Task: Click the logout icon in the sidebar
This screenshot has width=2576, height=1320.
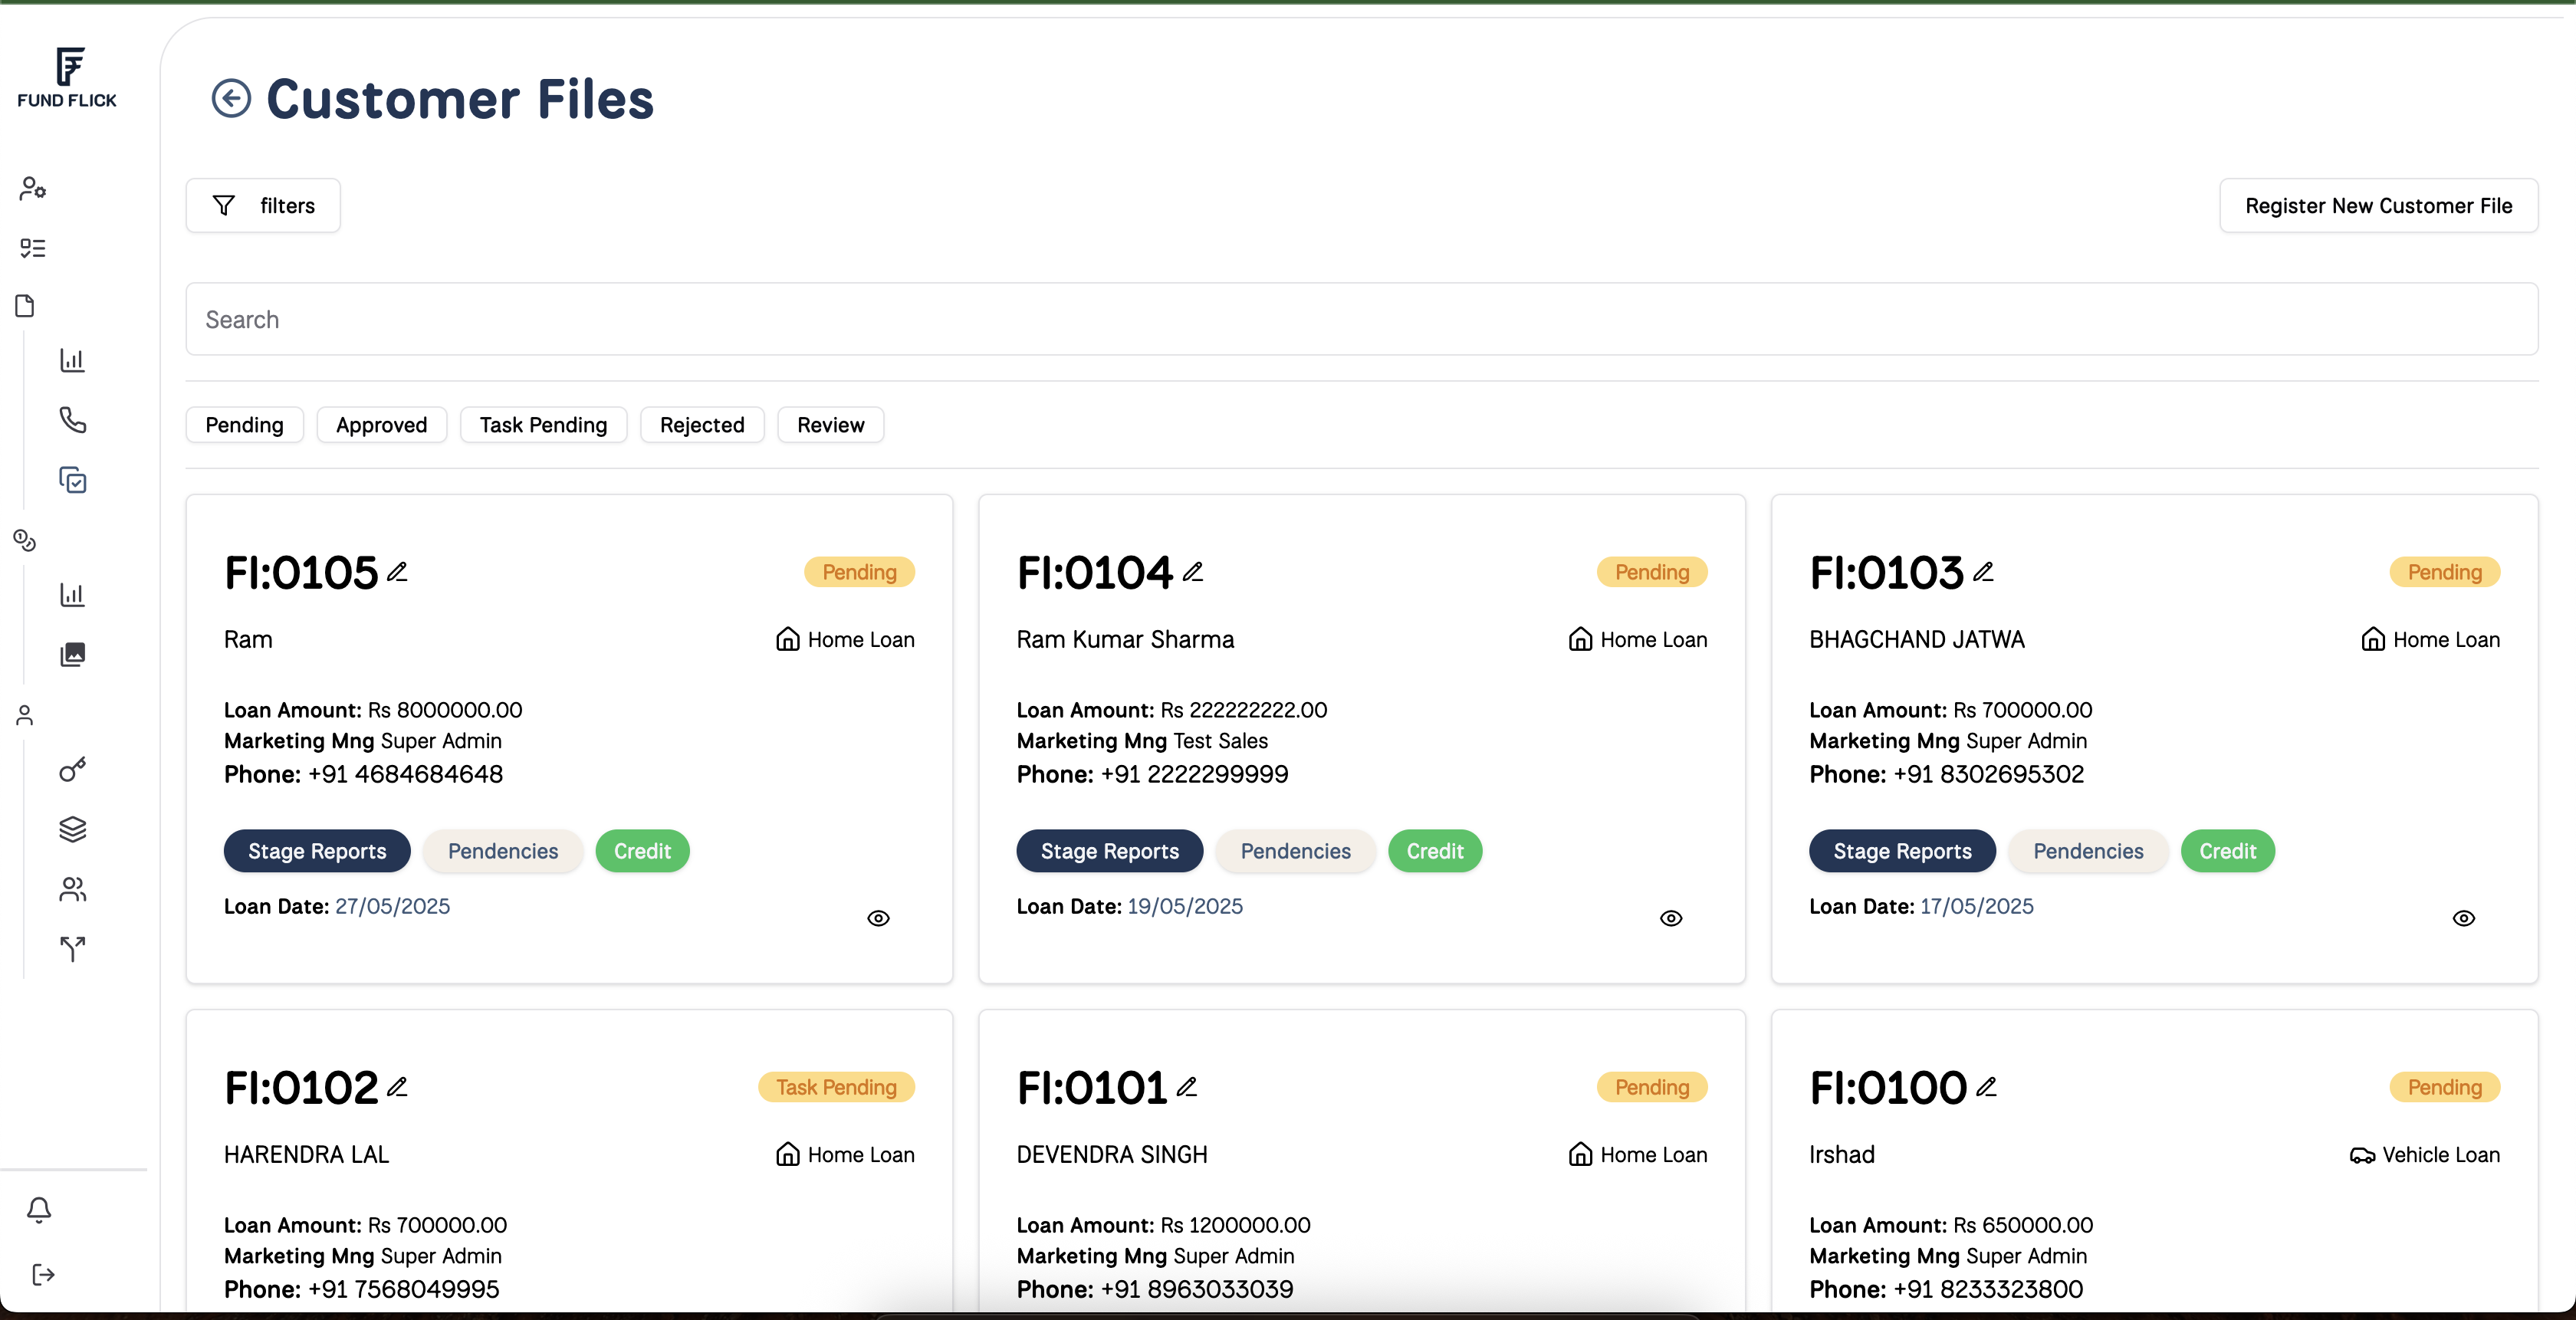Action: (x=43, y=1274)
